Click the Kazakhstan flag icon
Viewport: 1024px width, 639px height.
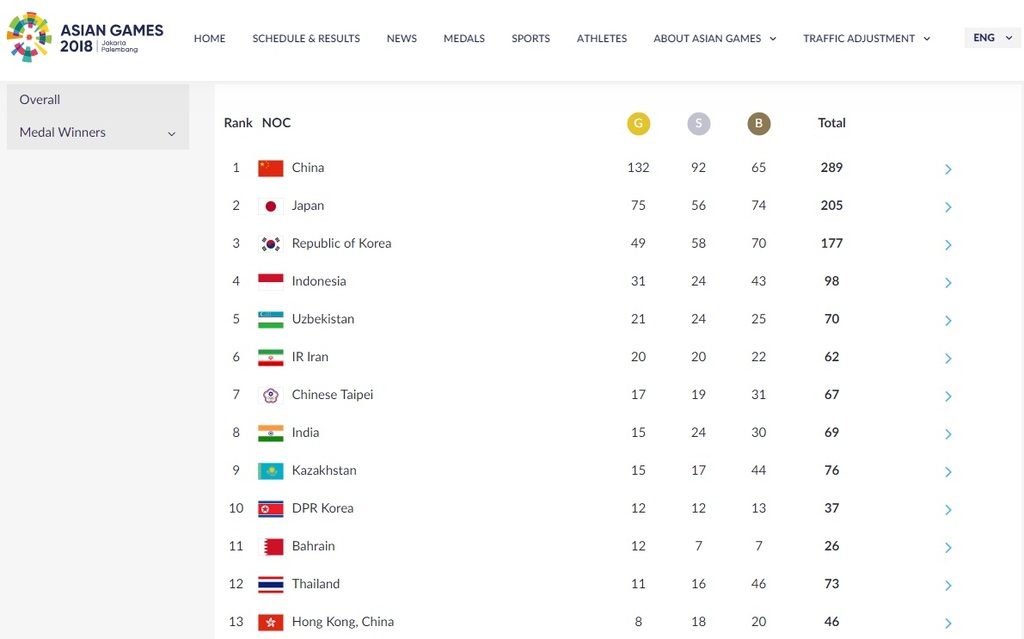coord(271,470)
